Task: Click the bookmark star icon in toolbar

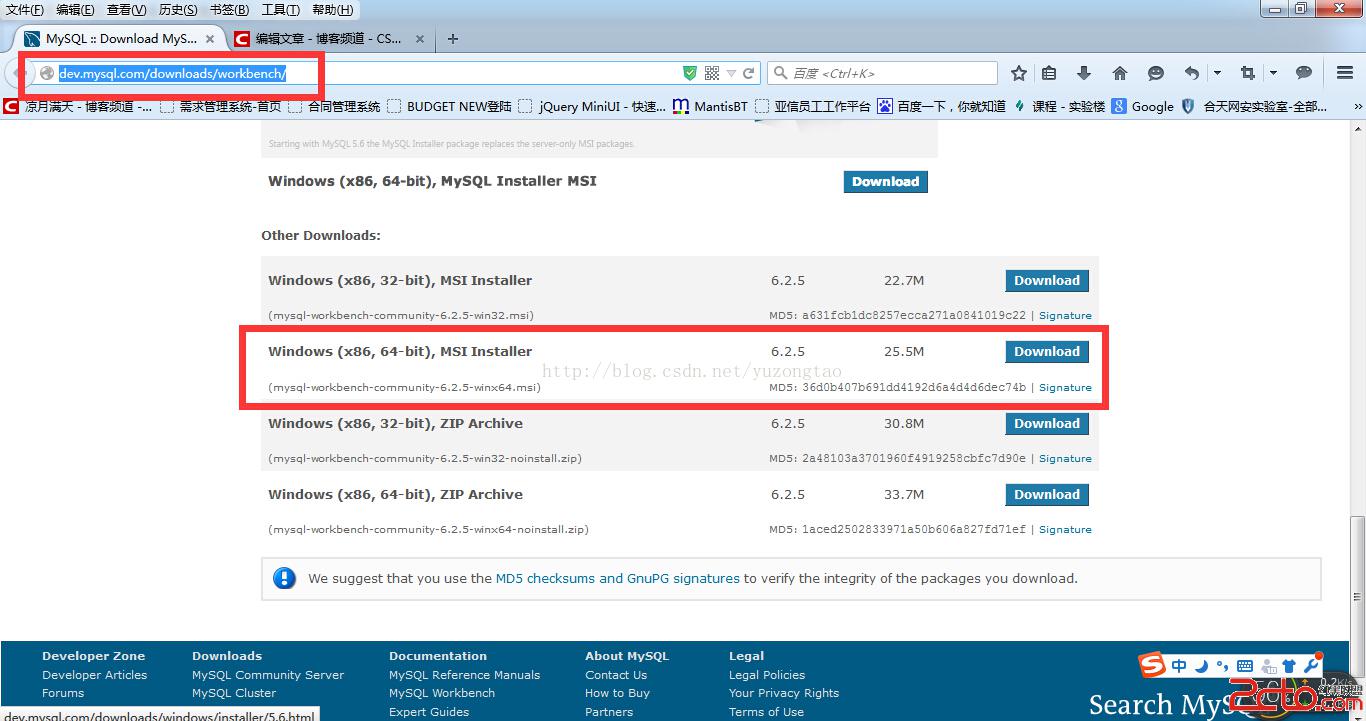Action: click(1019, 73)
